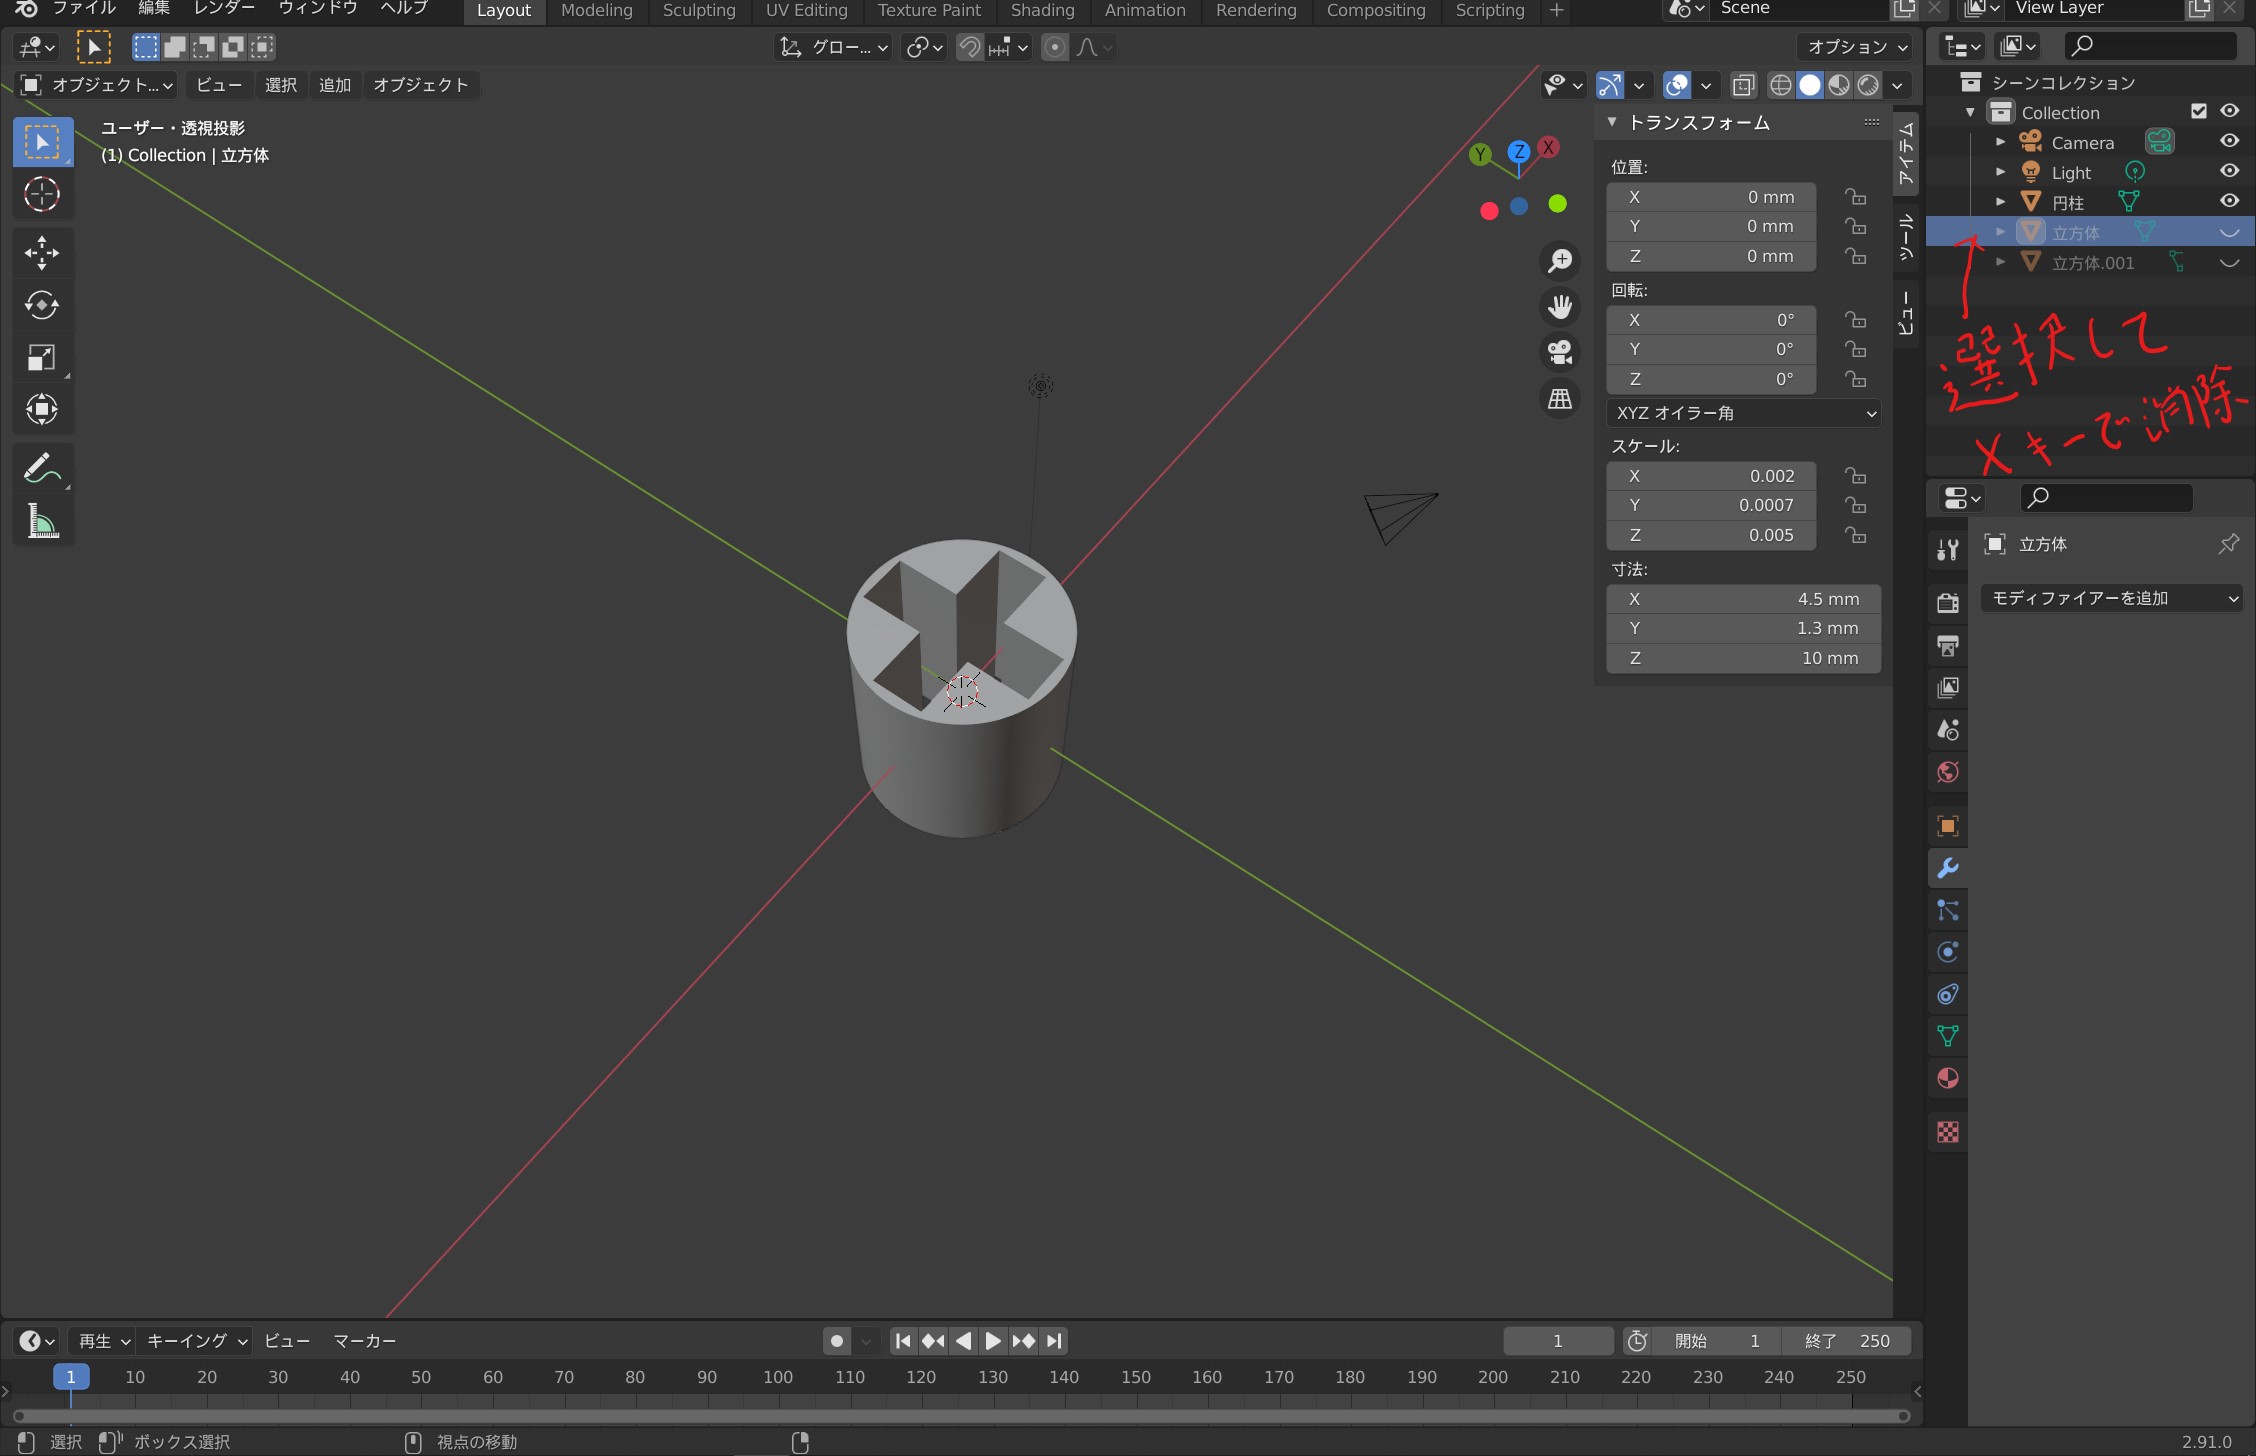Open the モディファイアーを追加 dropdown
This screenshot has width=2256, height=1456.
coord(2110,598)
